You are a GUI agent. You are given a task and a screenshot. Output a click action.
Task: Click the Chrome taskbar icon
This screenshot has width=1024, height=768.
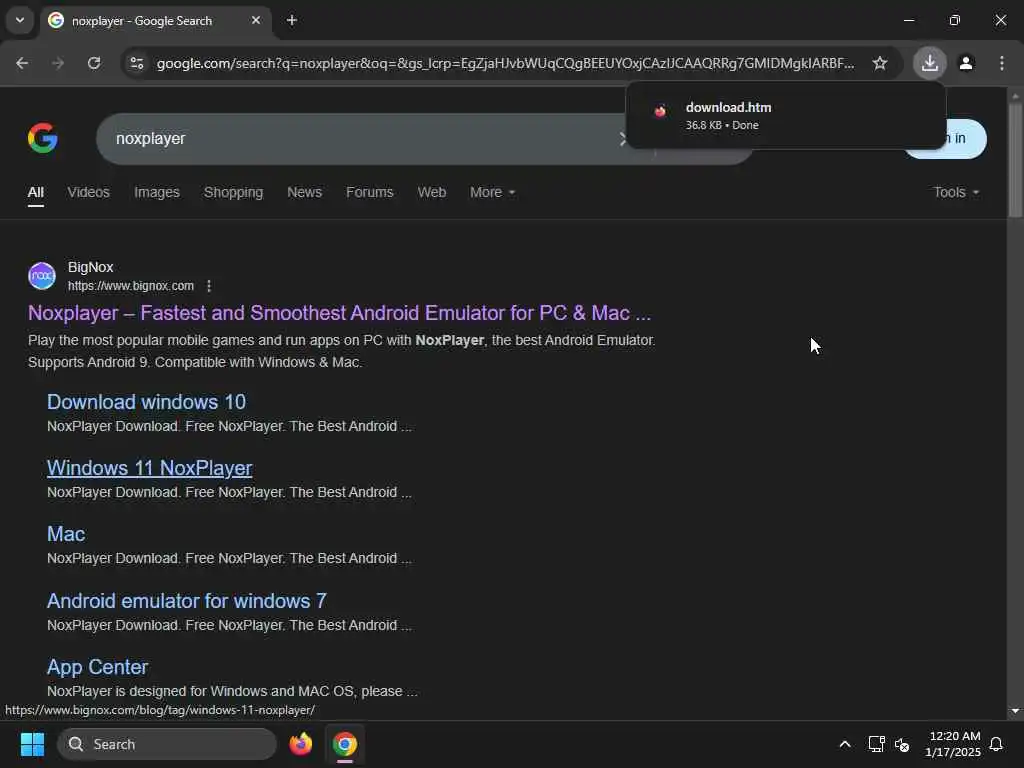coord(345,744)
